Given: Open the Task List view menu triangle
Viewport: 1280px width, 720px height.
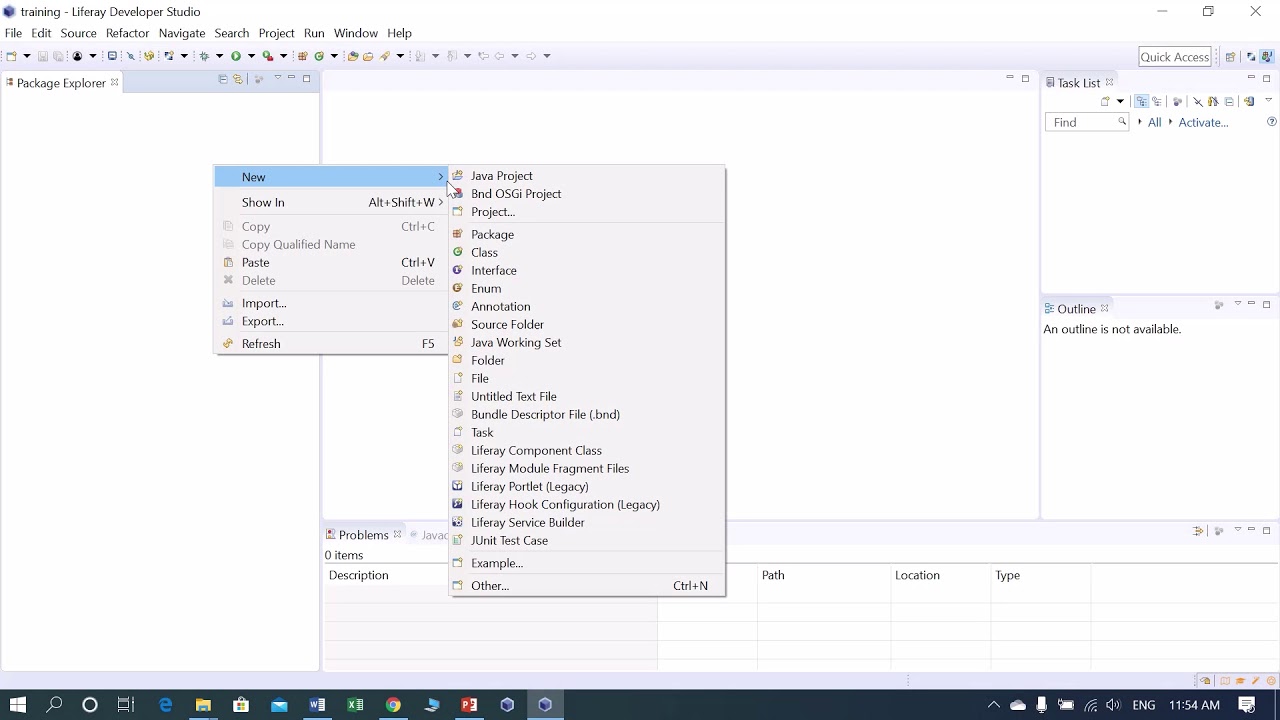Looking at the screenshot, I should coord(1268,100).
